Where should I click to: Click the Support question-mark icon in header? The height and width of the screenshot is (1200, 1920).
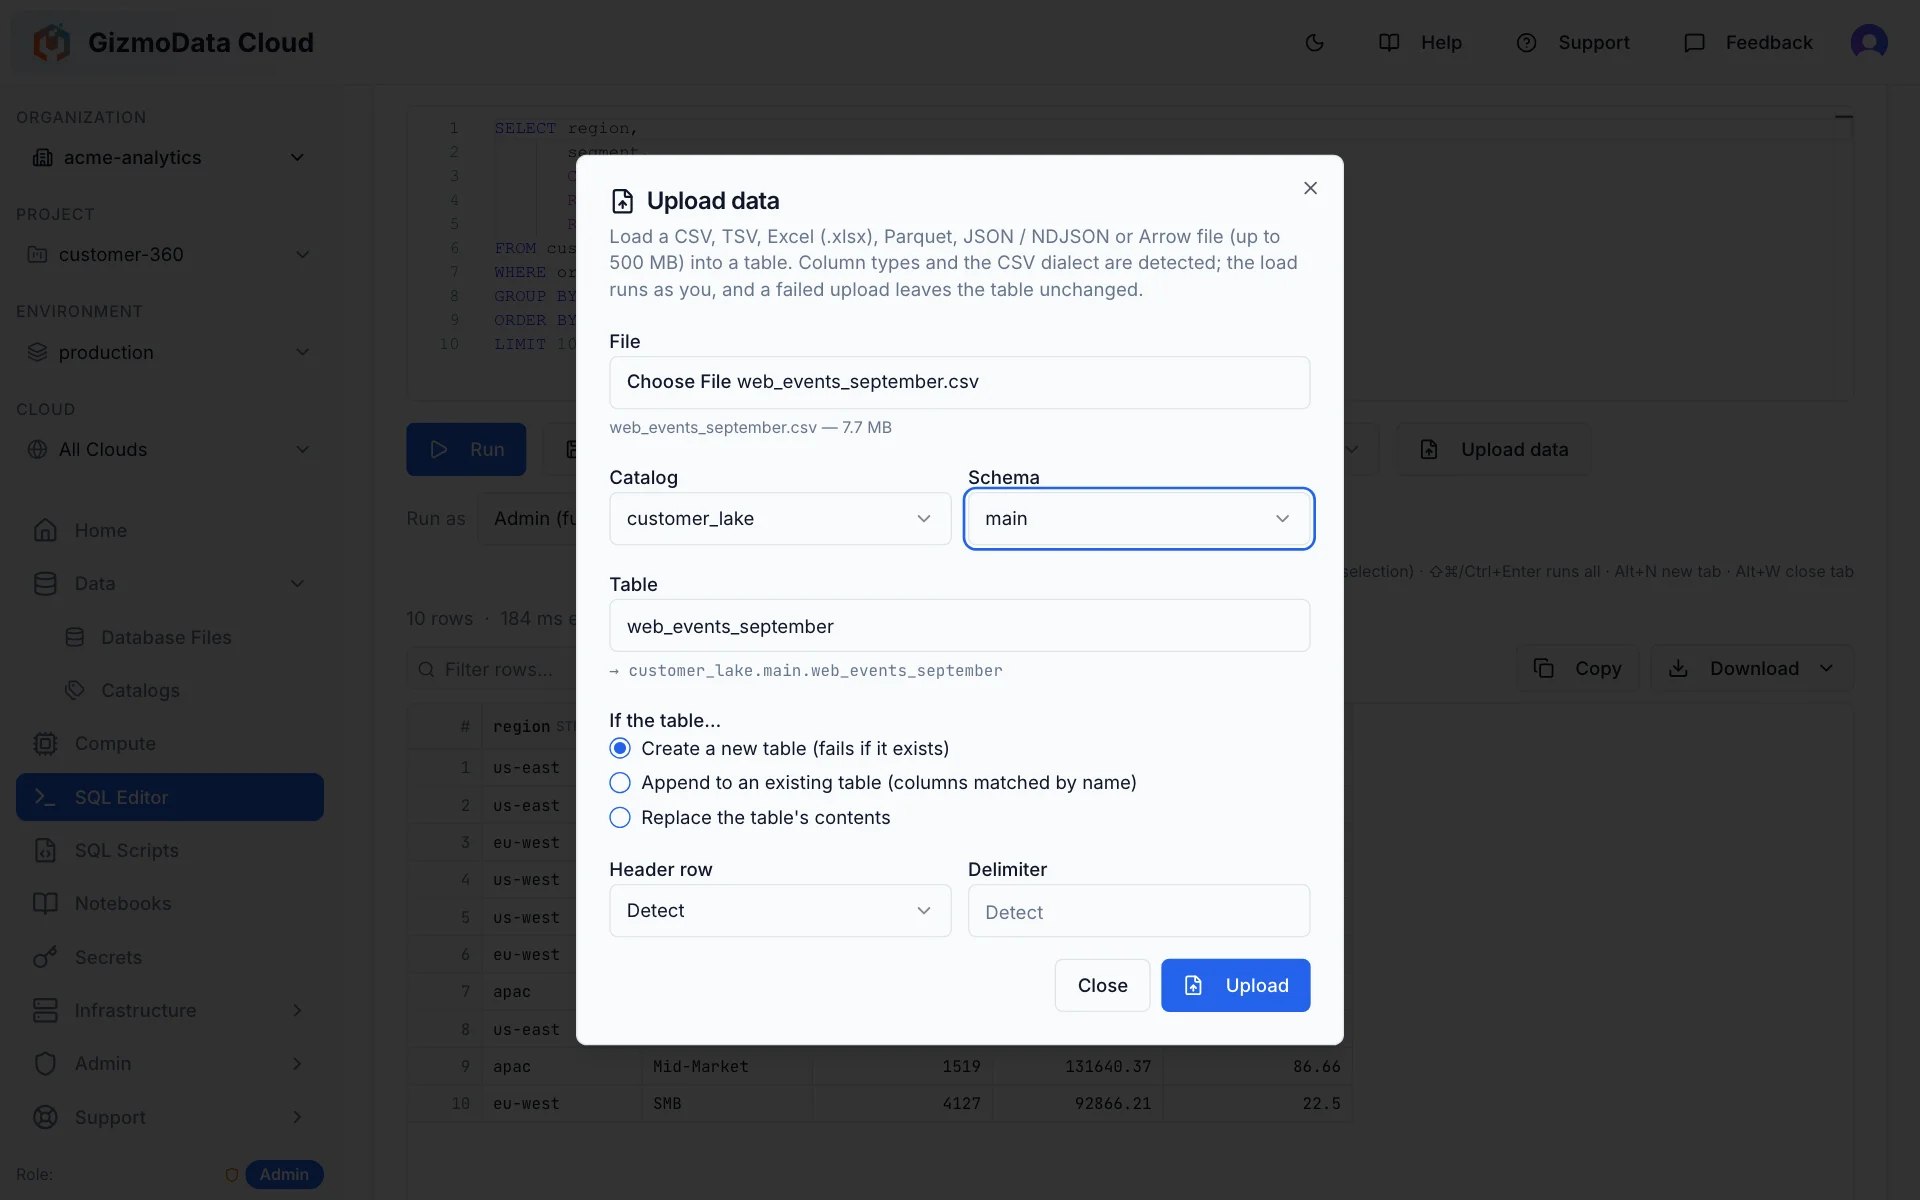pos(1526,43)
